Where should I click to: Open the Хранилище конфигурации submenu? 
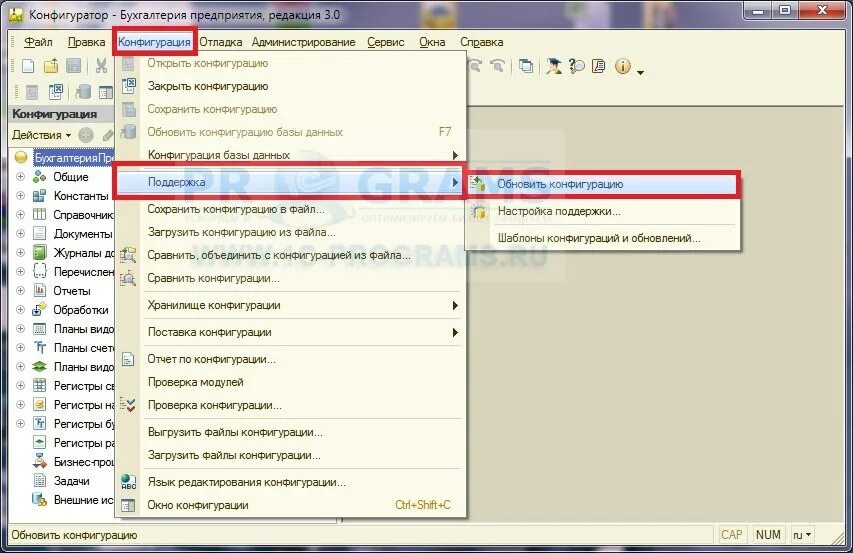[x=291, y=305]
